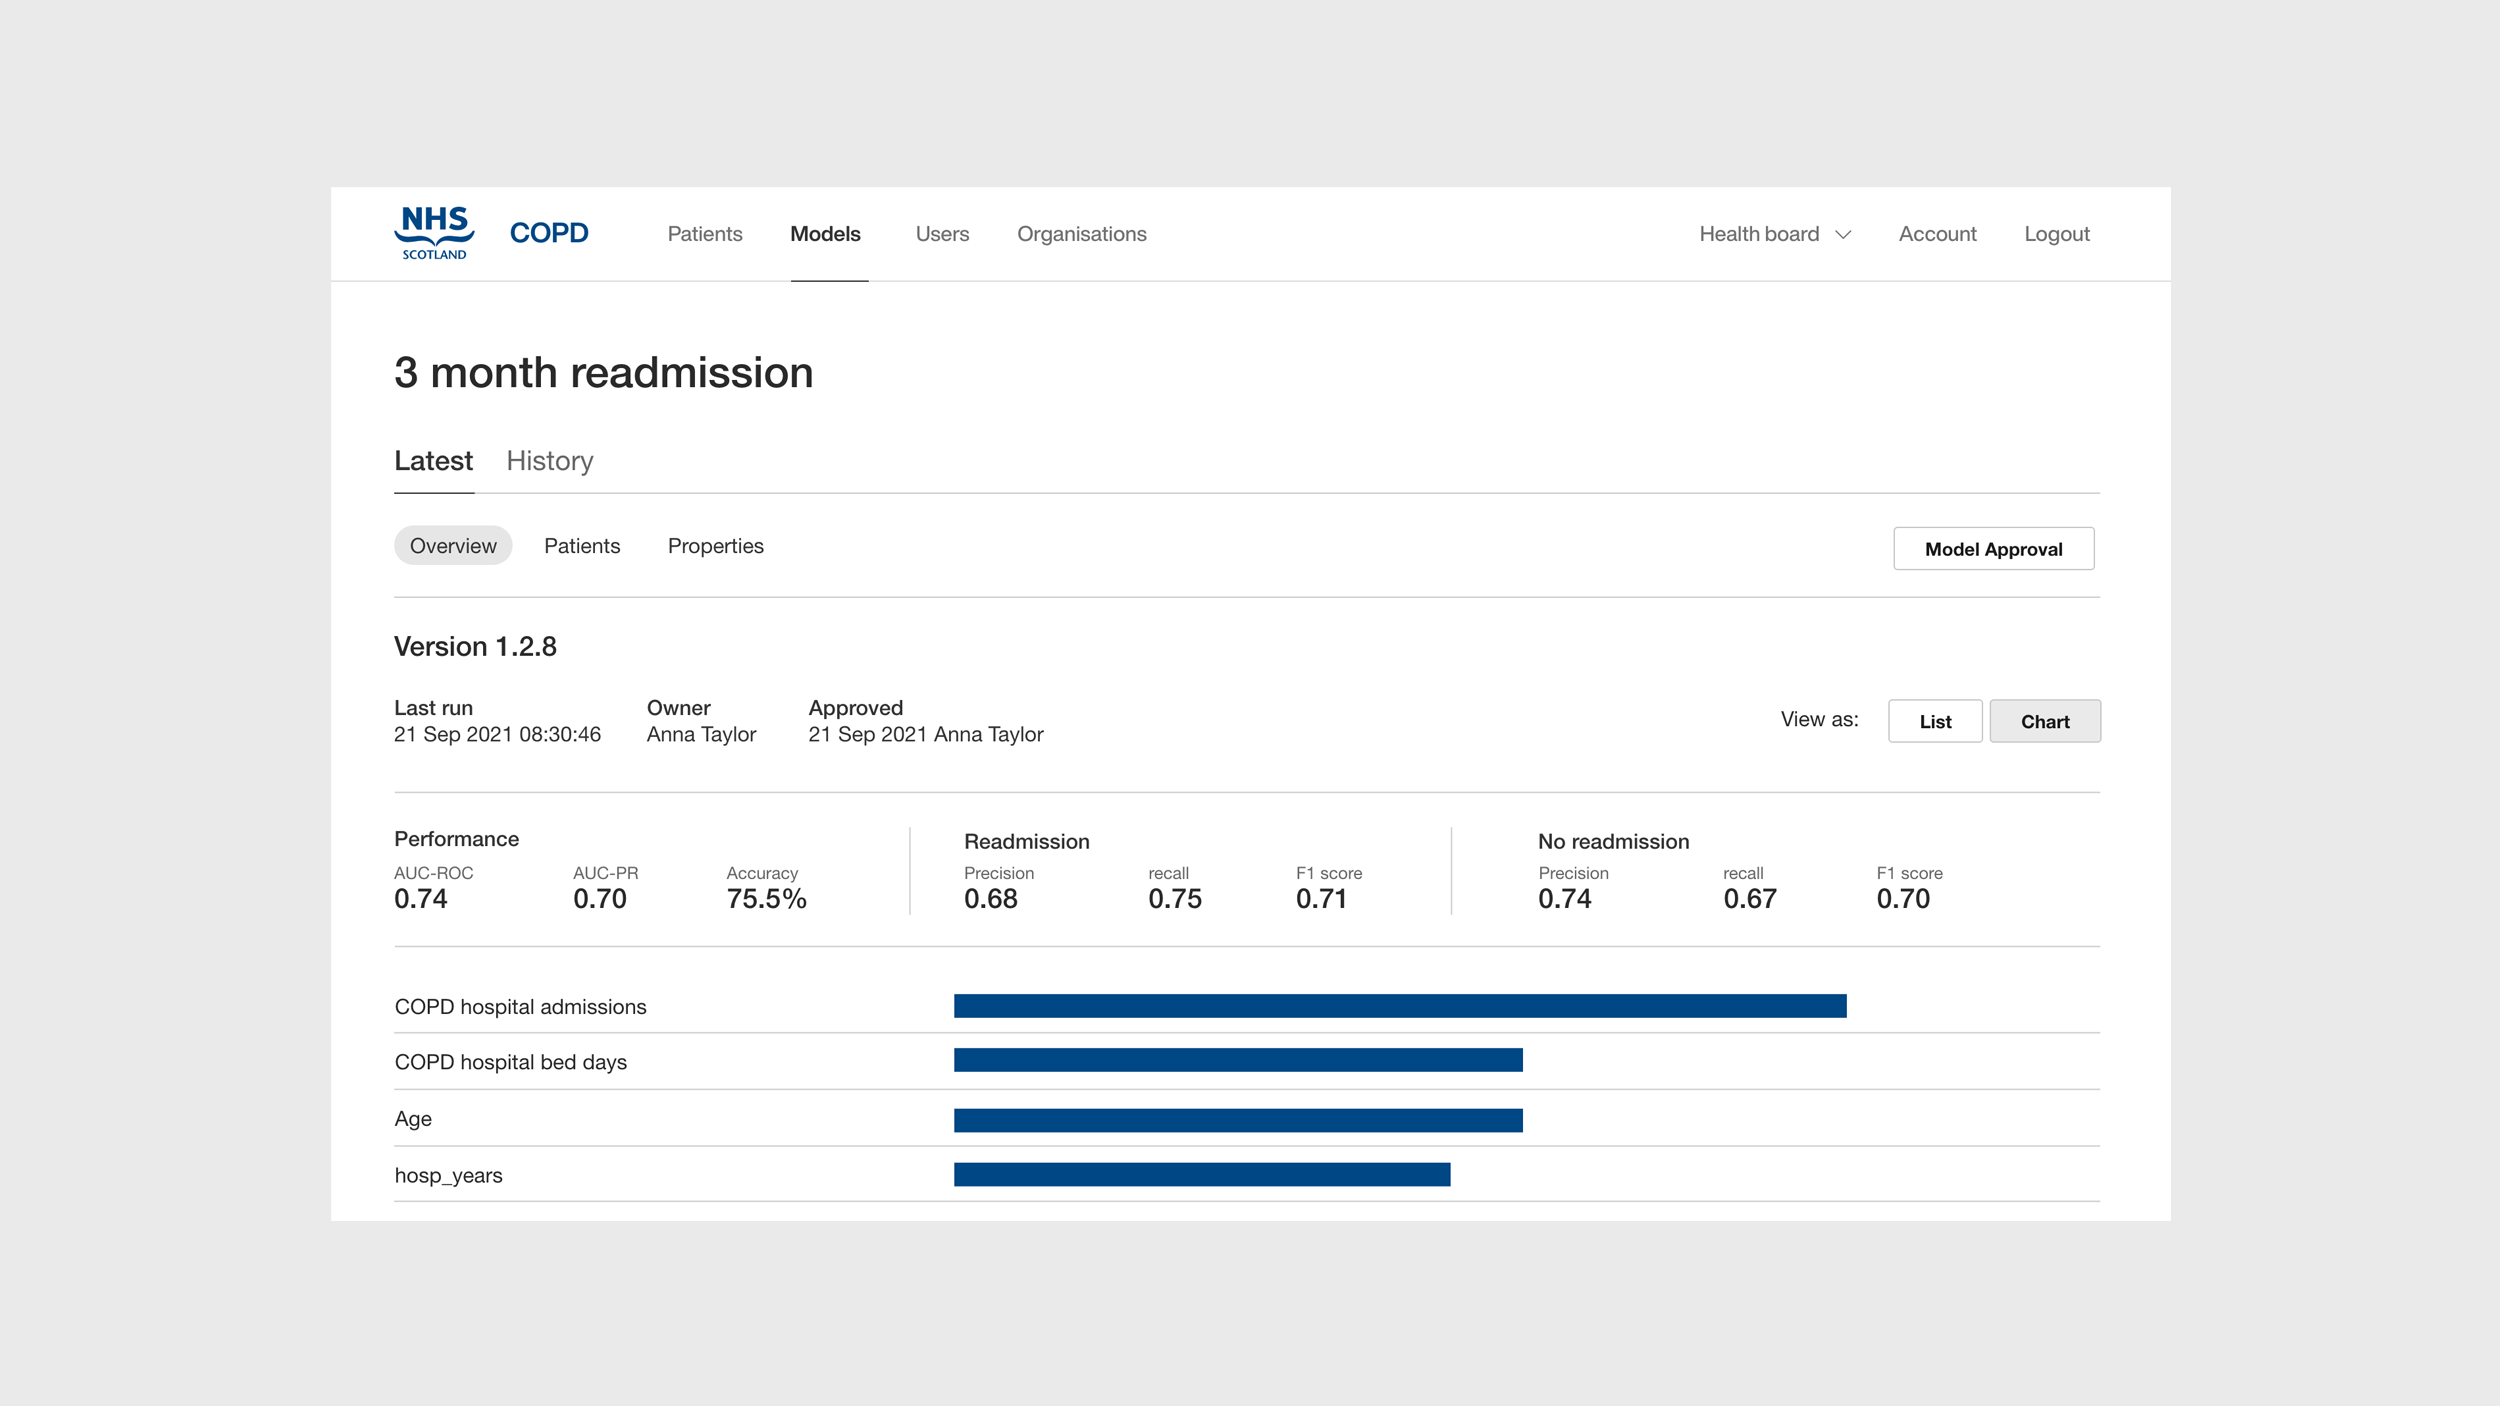The image size is (2500, 1406).
Task: Click the Logout link
Action: click(2056, 233)
